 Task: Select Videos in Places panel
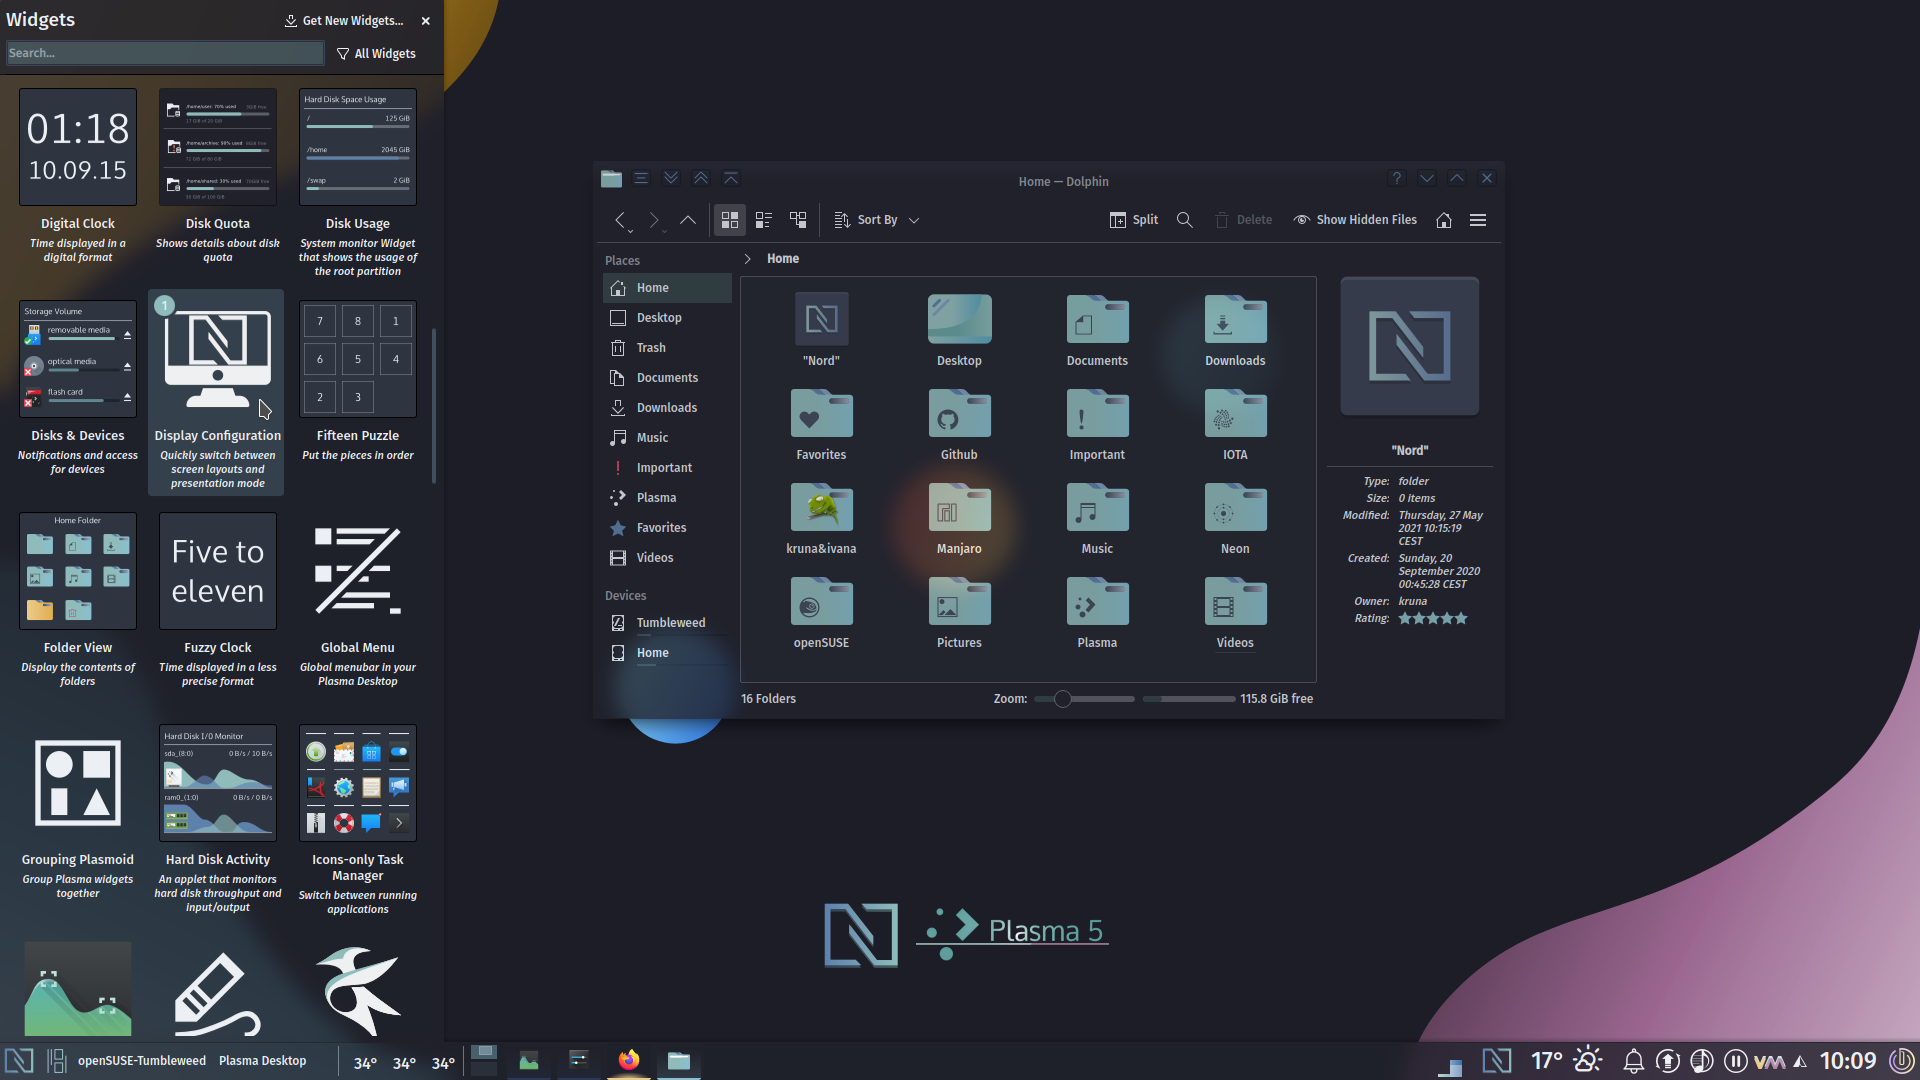(667, 558)
